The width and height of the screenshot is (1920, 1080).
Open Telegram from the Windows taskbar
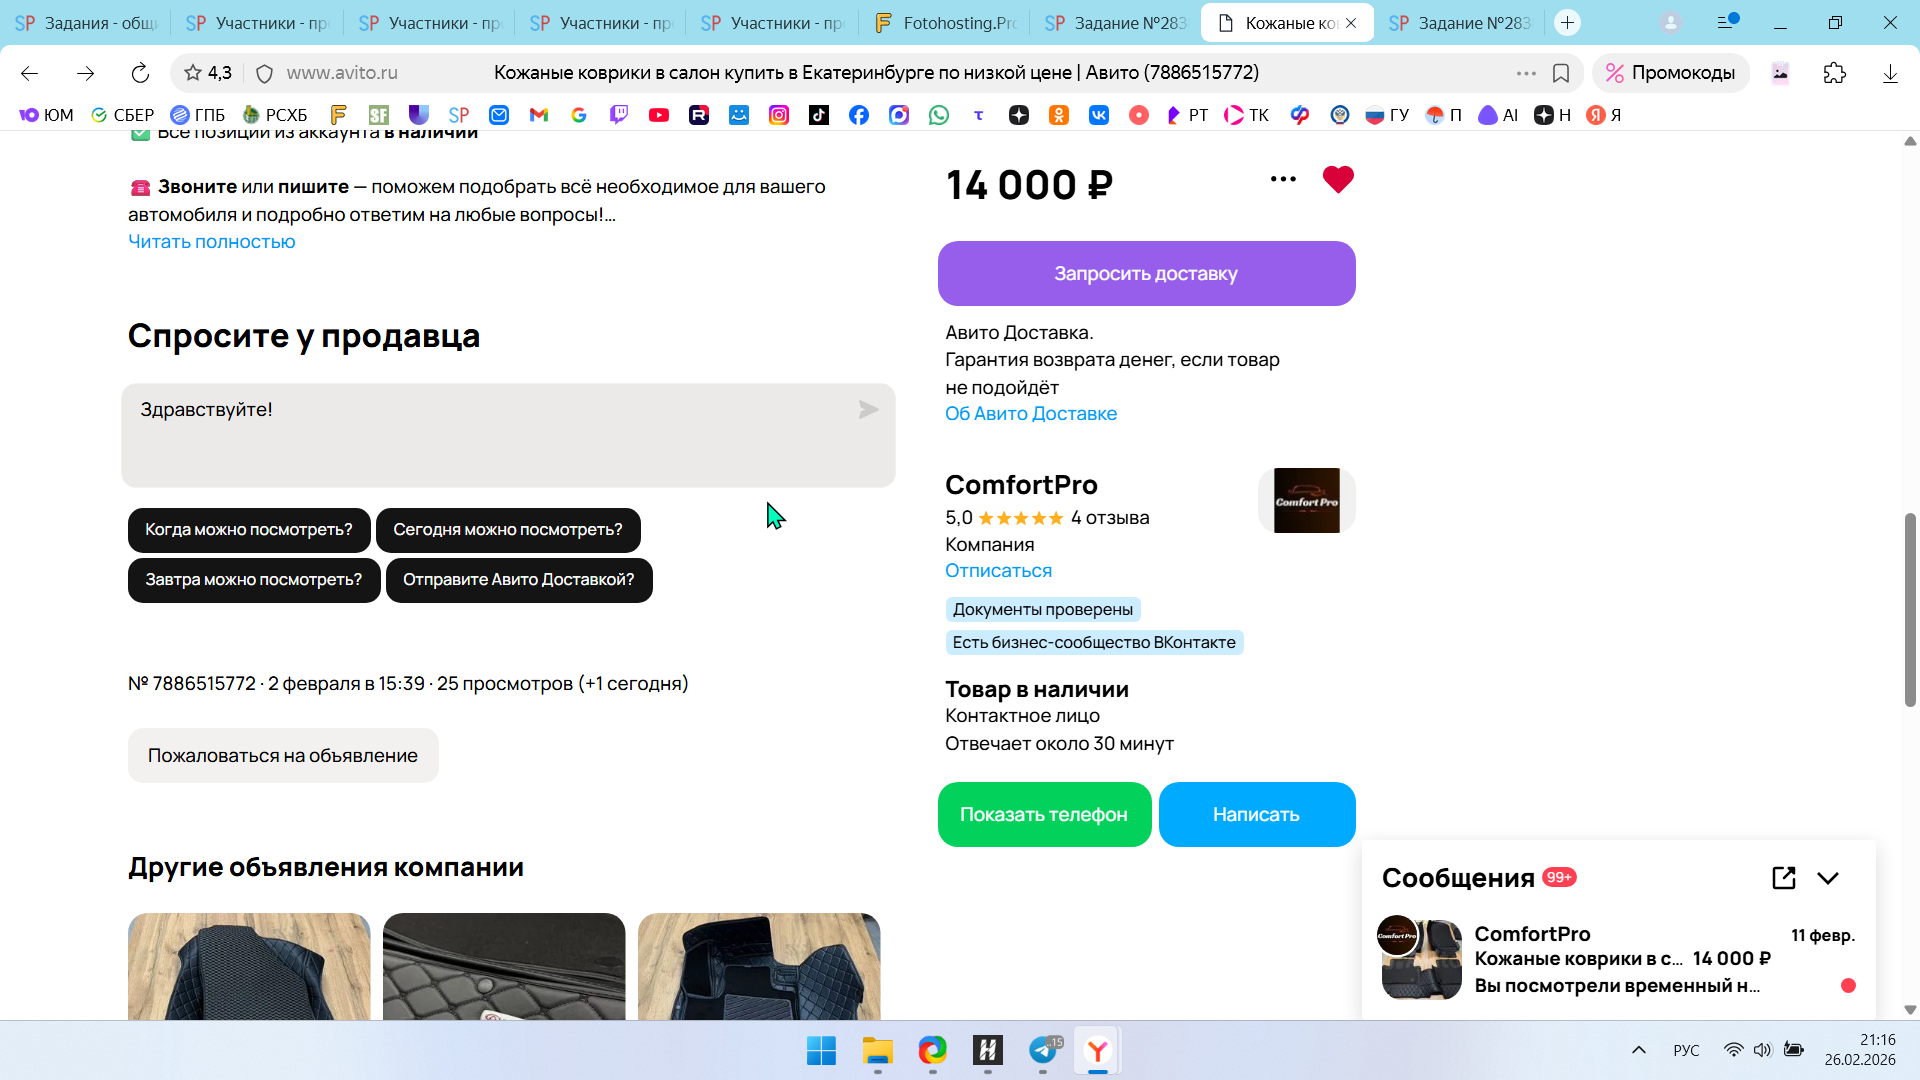[1042, 1051]
